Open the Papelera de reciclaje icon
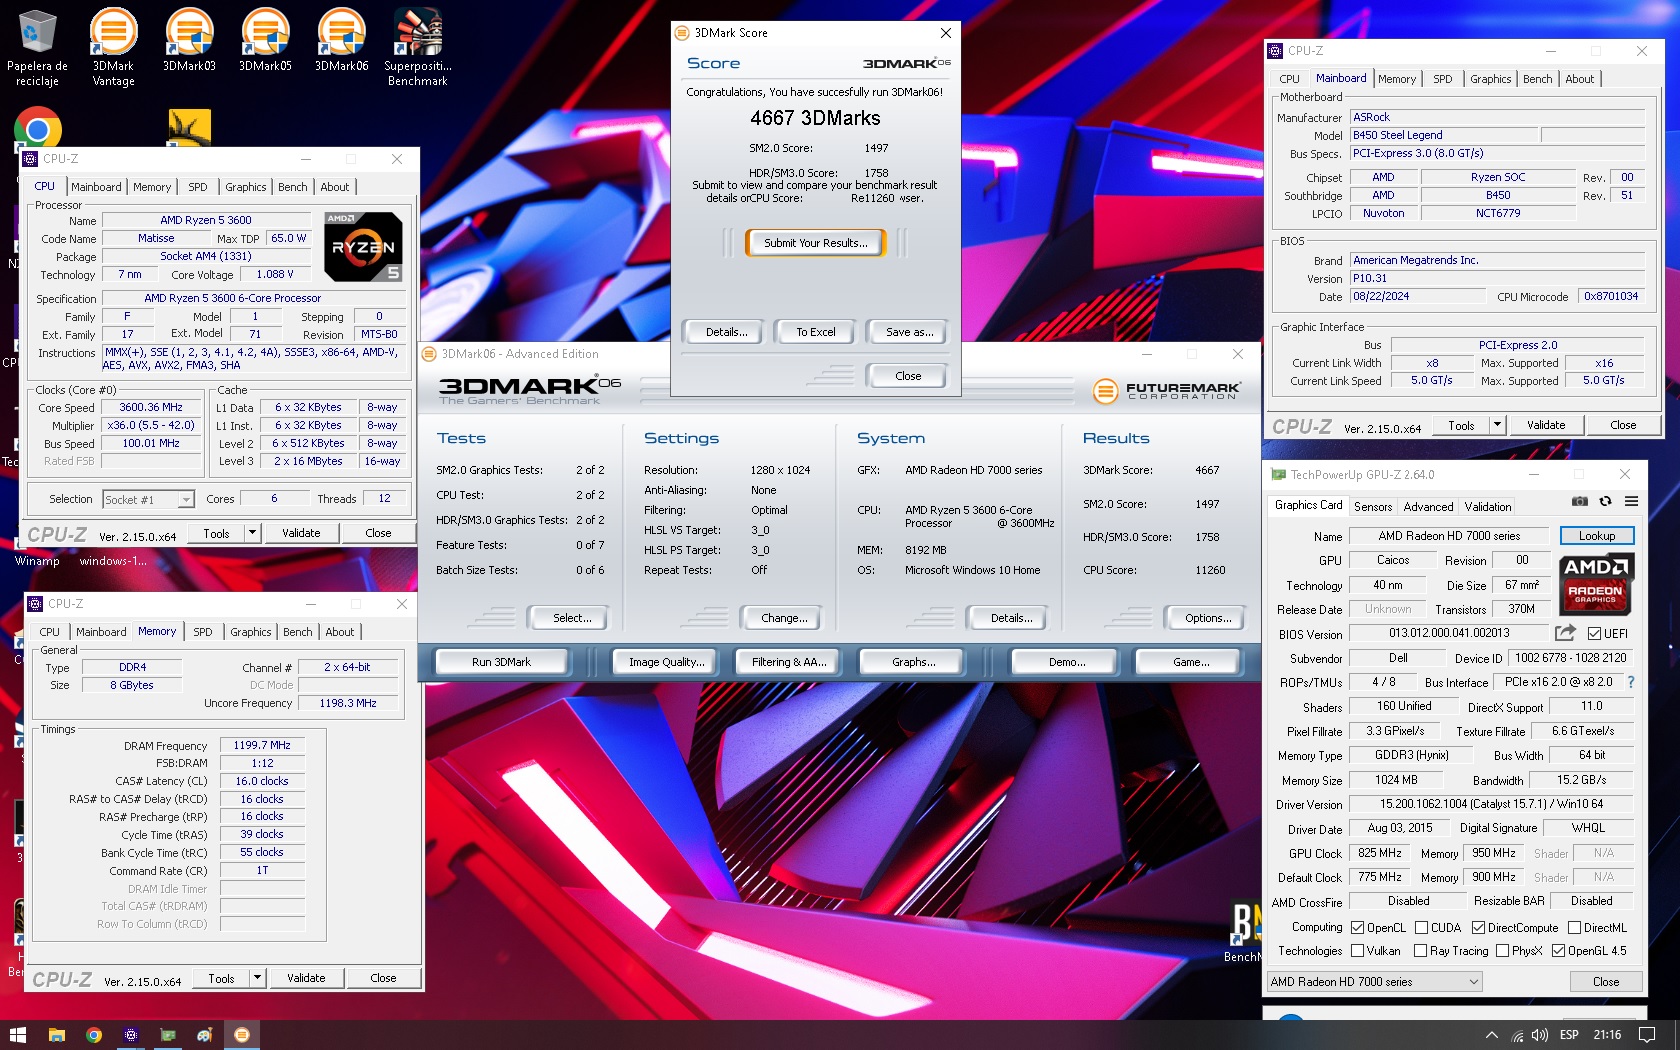Screen dimensions: 1680x1050 tap(37, 46)
